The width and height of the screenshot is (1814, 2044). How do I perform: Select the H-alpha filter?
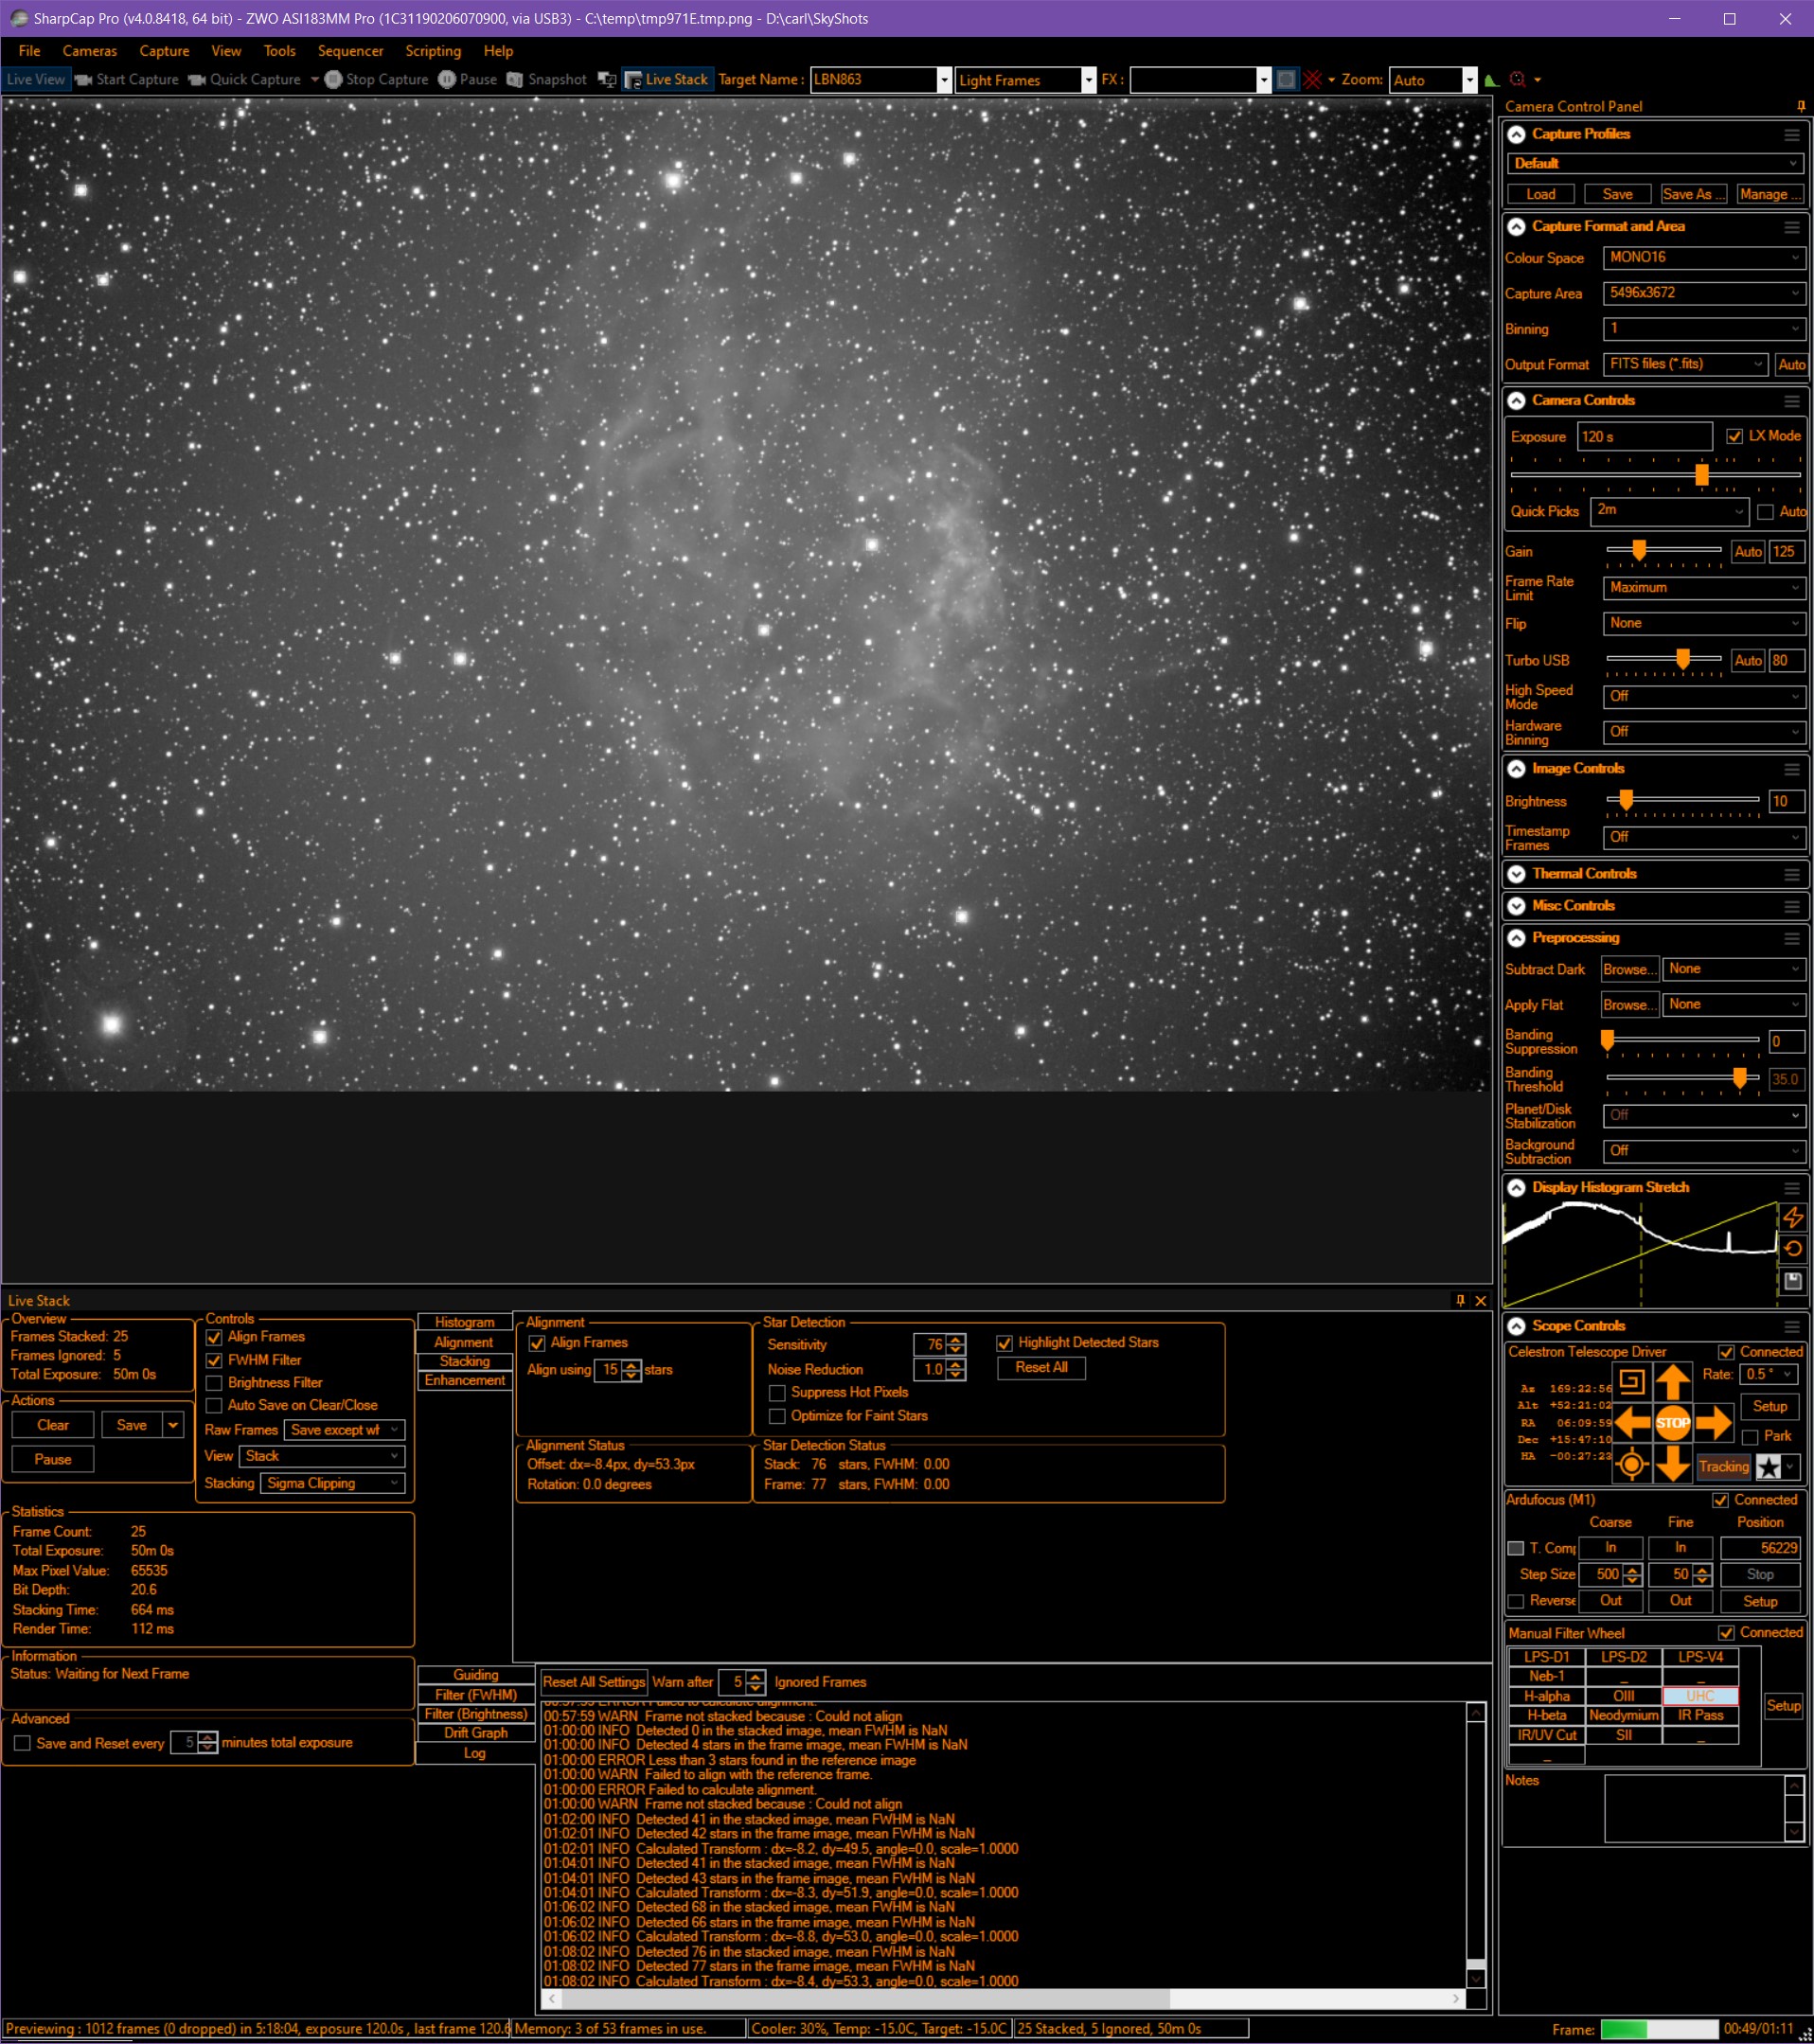click(x=1546, y=1696)
